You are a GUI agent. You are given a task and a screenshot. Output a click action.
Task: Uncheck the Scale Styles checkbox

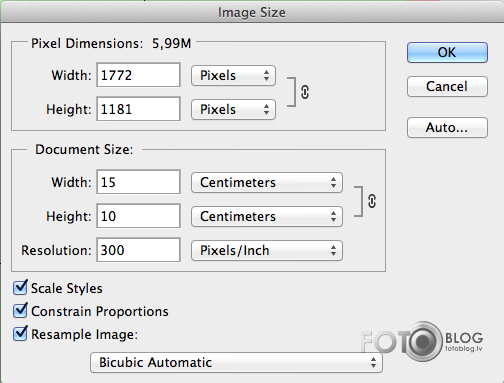coord(20,288)
